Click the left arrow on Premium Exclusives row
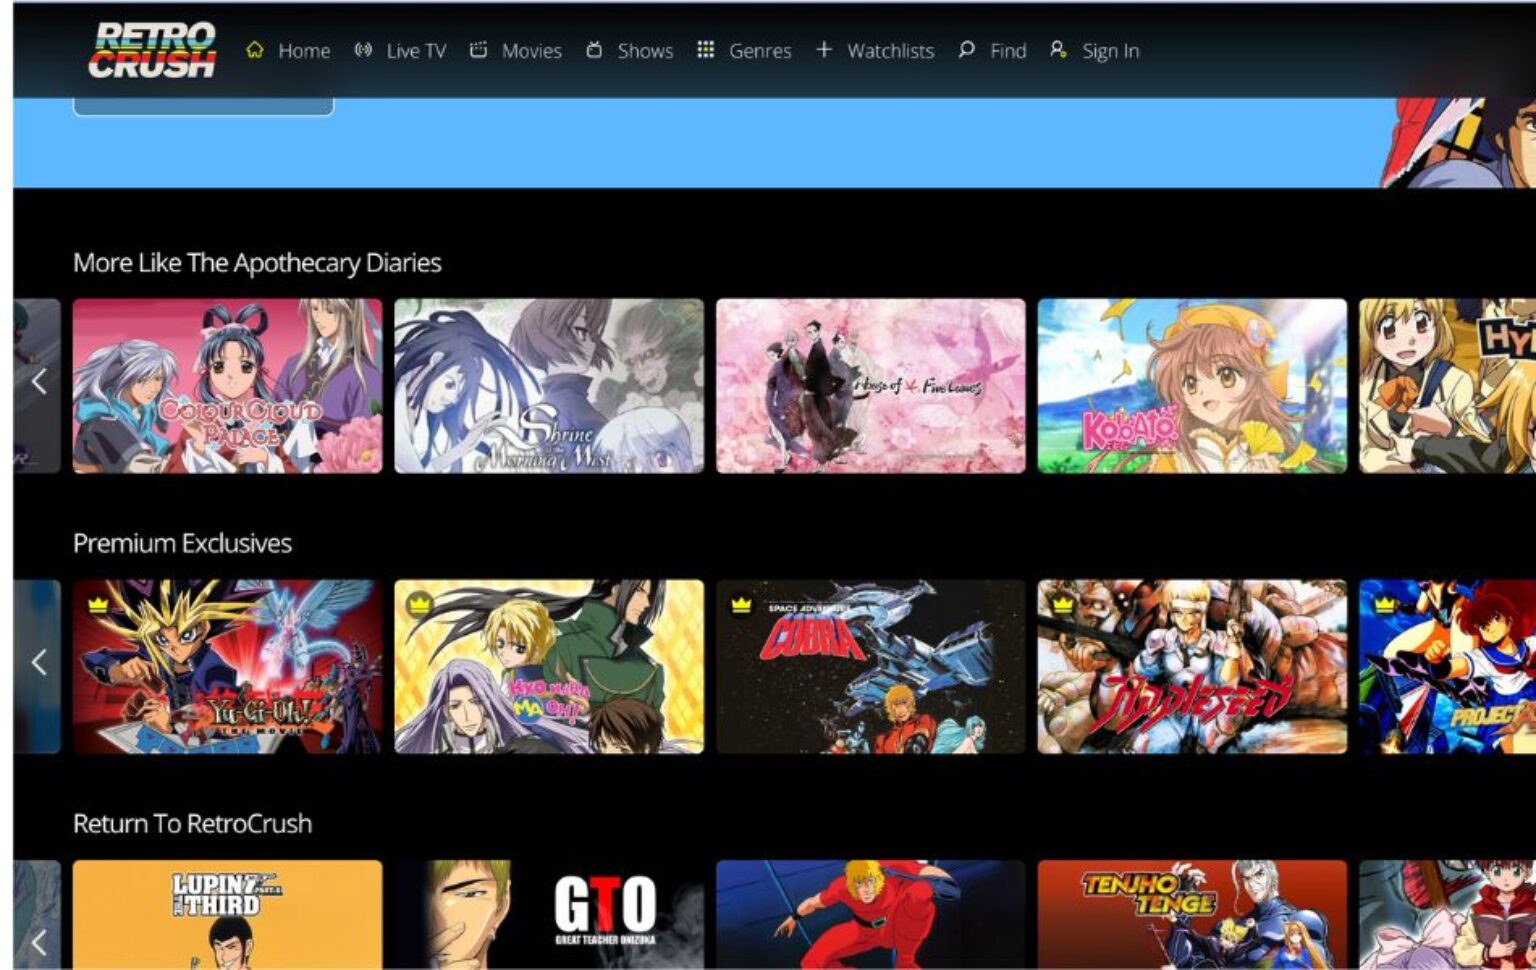Image resolution: width=1536 pixels, height=970 pixels. point(38,662)
